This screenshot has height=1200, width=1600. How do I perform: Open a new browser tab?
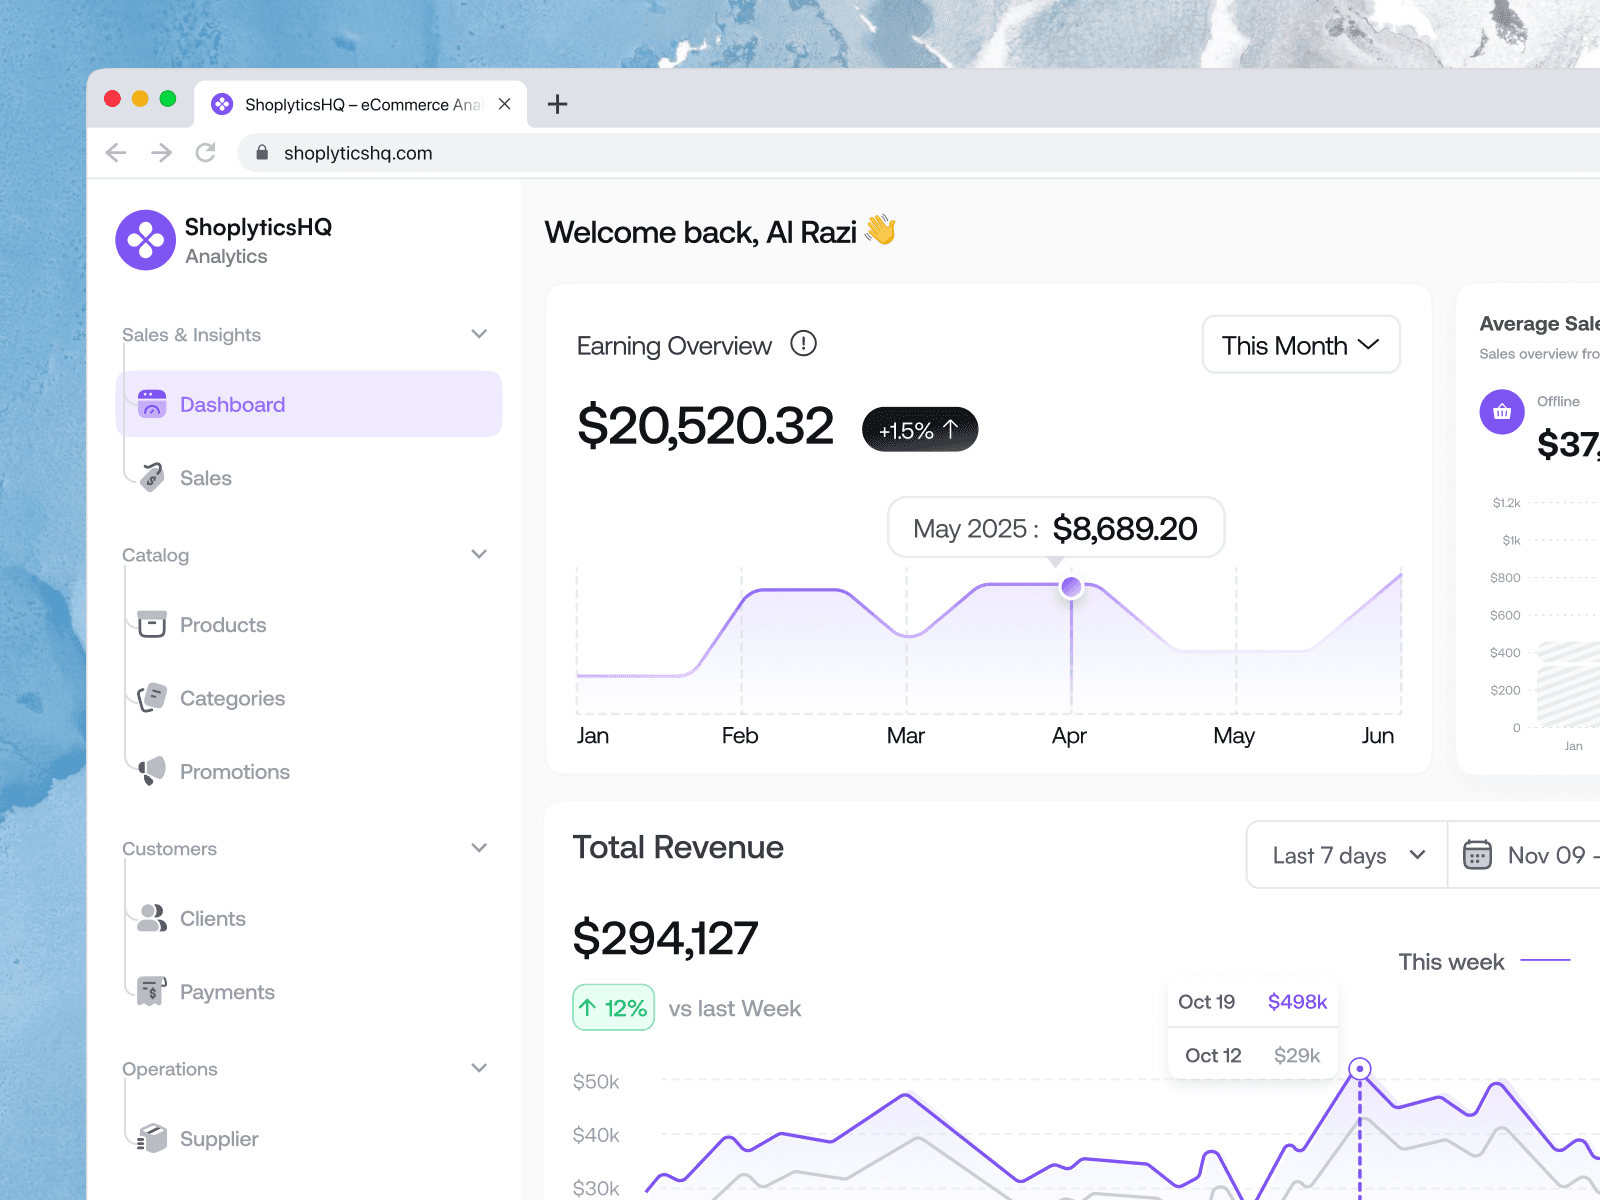(x=557, y=104)
